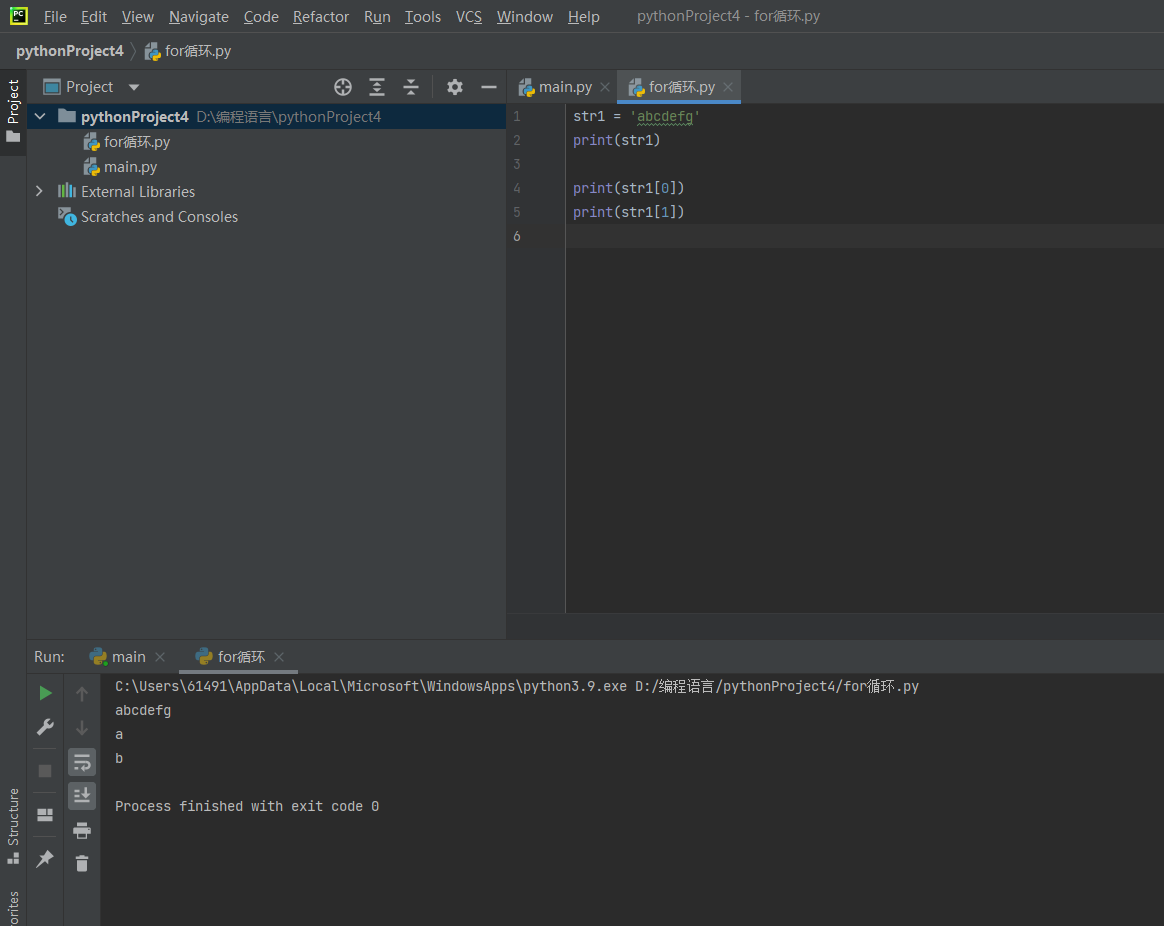Open the Structure tool window side tab
This screenshot has height=926, width=1164.
pyautogui.click(x=13, y=826)
